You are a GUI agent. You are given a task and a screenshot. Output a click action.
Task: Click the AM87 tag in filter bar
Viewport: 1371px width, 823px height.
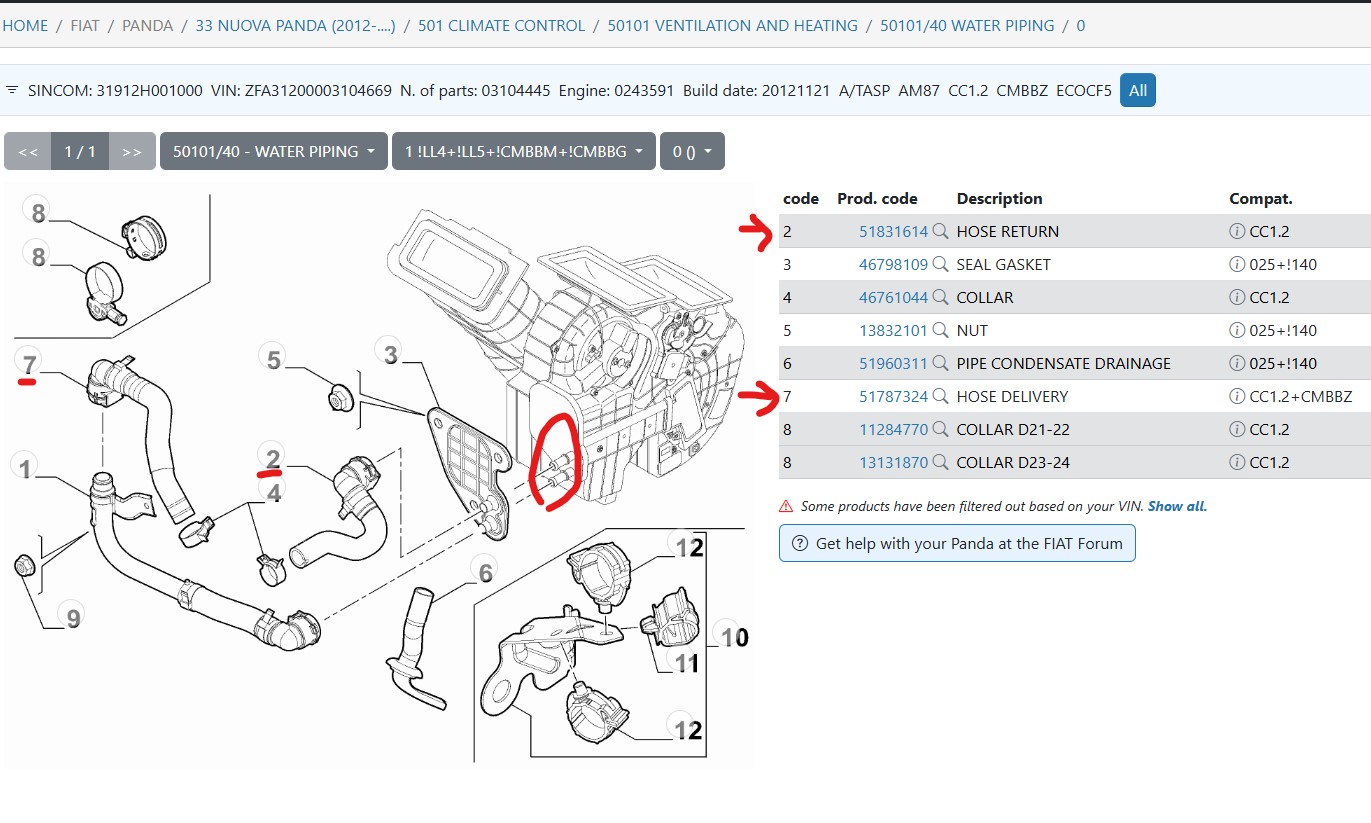pos(919,90)
